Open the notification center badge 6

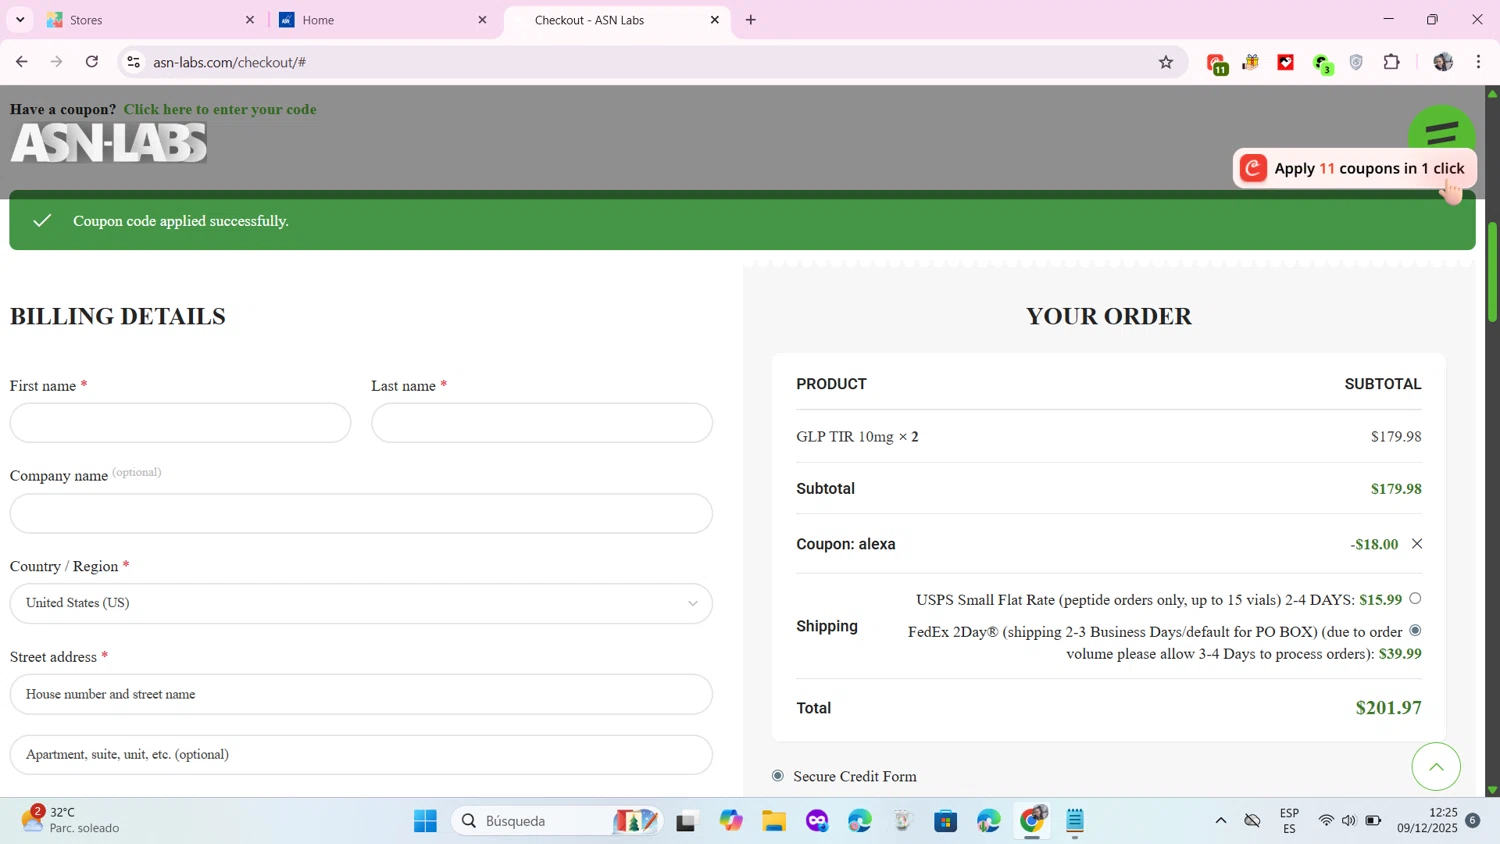(1473, 821)
